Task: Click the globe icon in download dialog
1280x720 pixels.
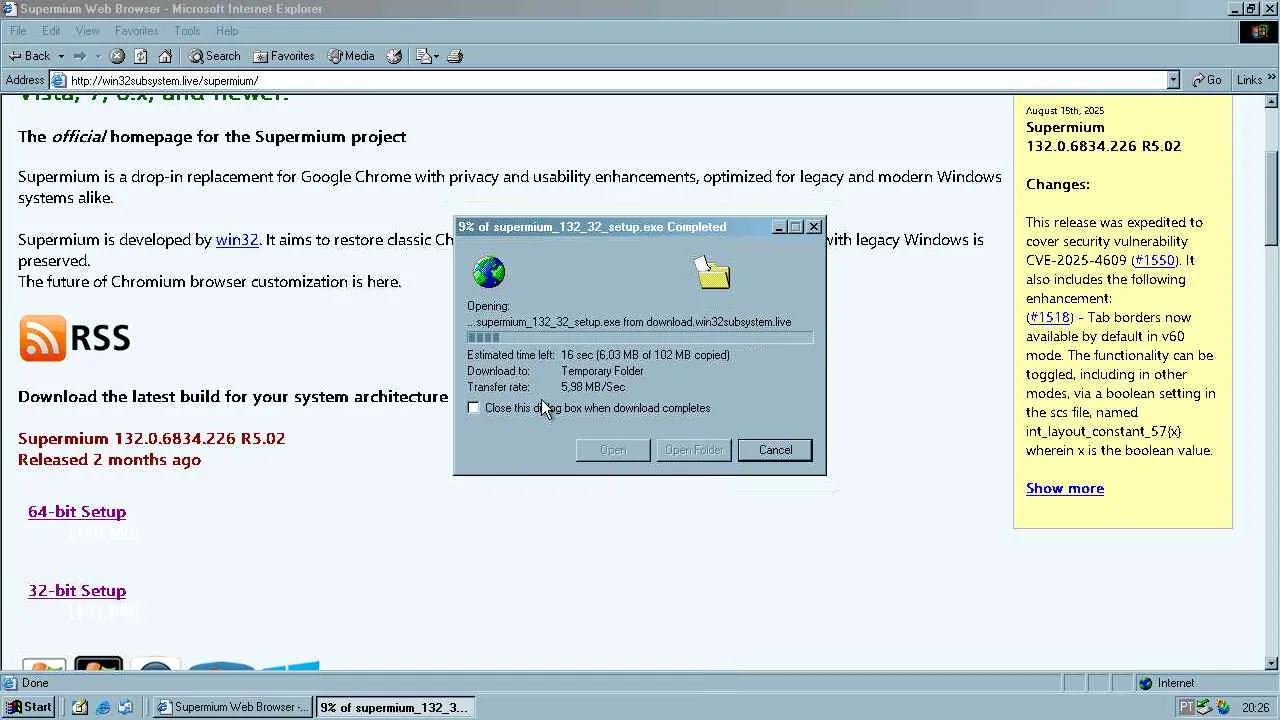Action: [x=489, y=272]
